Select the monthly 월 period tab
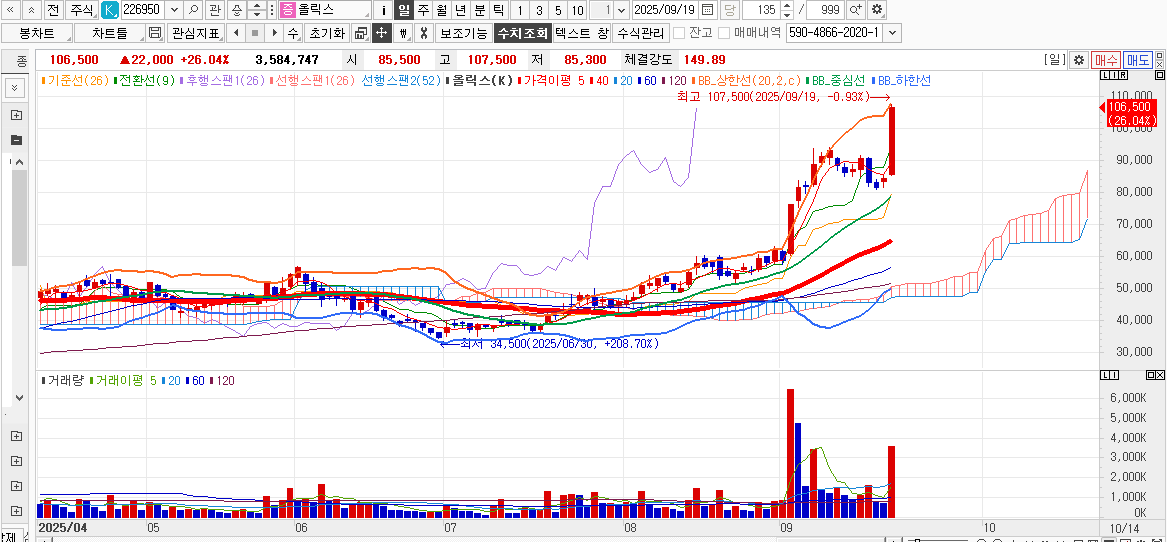The height and width of the screenshot is (542, 1167). (441, 10)
